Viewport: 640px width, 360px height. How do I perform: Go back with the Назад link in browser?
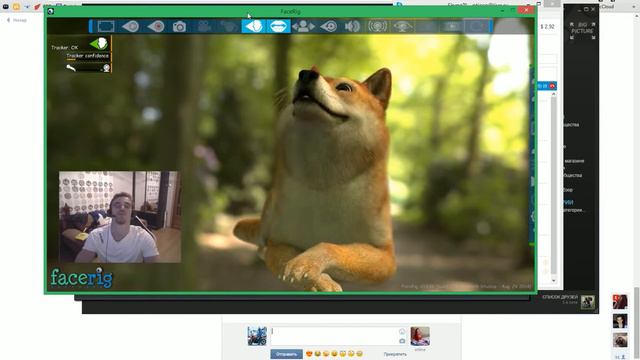click(17, 20)
